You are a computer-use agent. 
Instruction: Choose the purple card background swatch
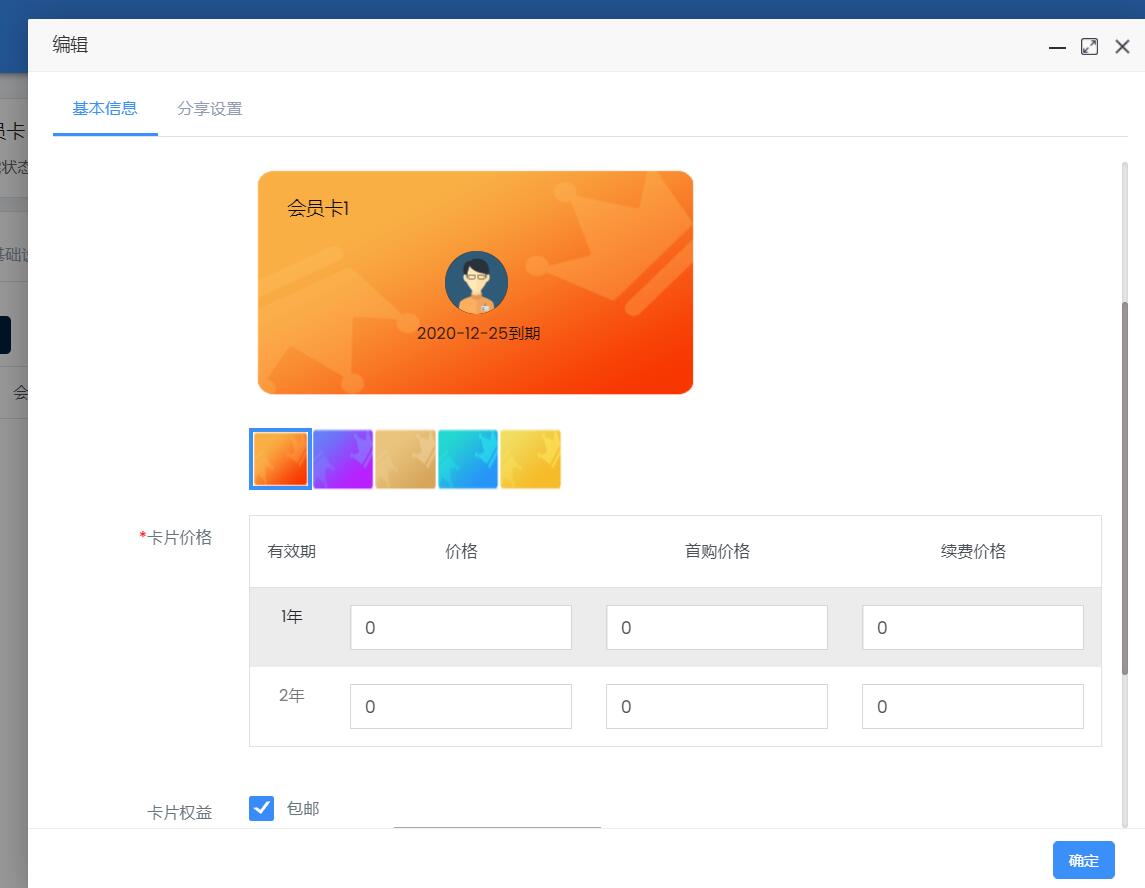tap(342, 459)
